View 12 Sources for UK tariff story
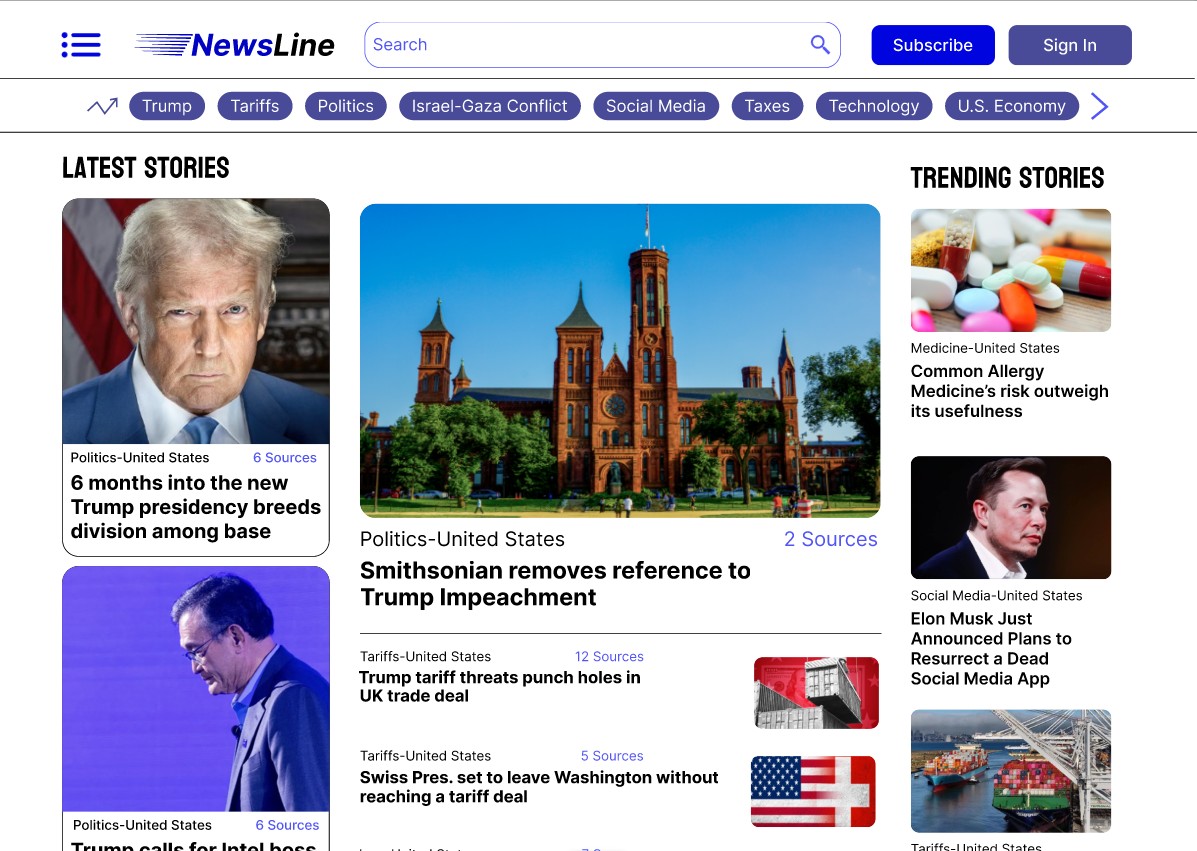 pos(609,657)
